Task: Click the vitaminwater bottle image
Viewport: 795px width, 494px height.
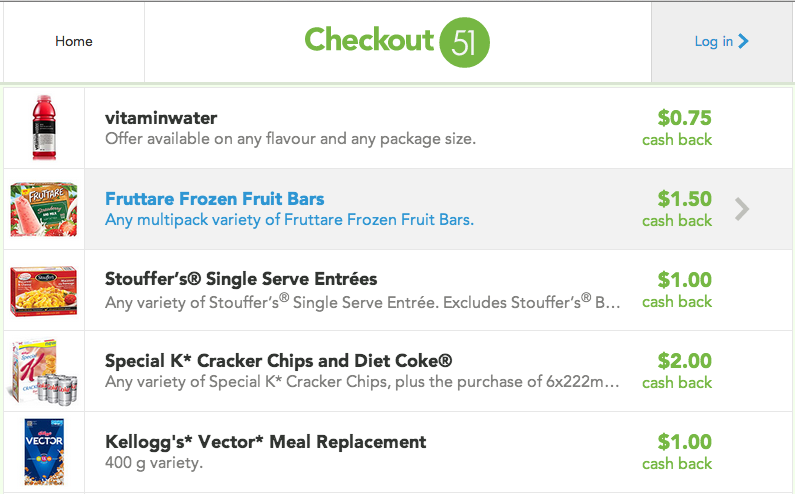Action: pyautogui.click(x=43, y=127)
